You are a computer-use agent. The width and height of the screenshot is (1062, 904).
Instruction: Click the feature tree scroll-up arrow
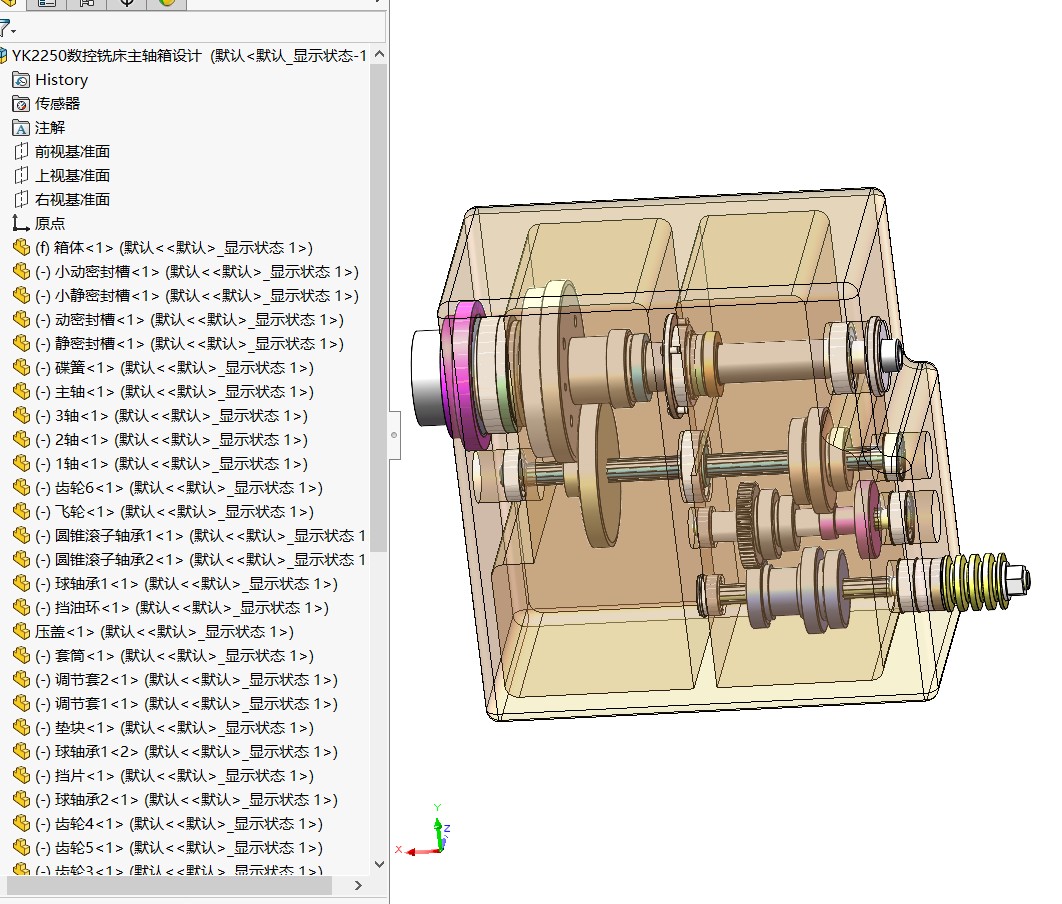point(379,54)
